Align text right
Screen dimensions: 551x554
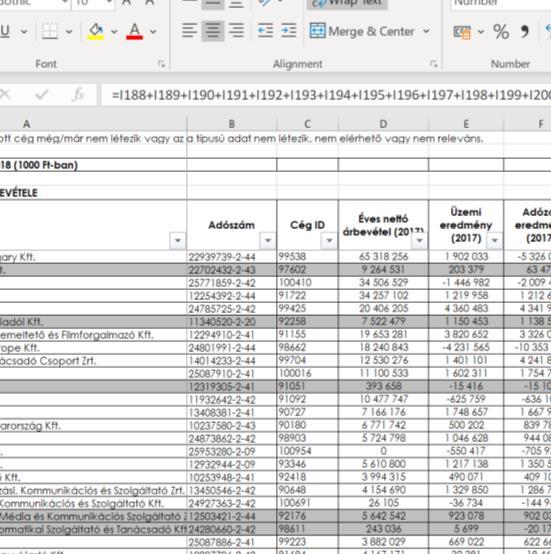click(236, 31)
